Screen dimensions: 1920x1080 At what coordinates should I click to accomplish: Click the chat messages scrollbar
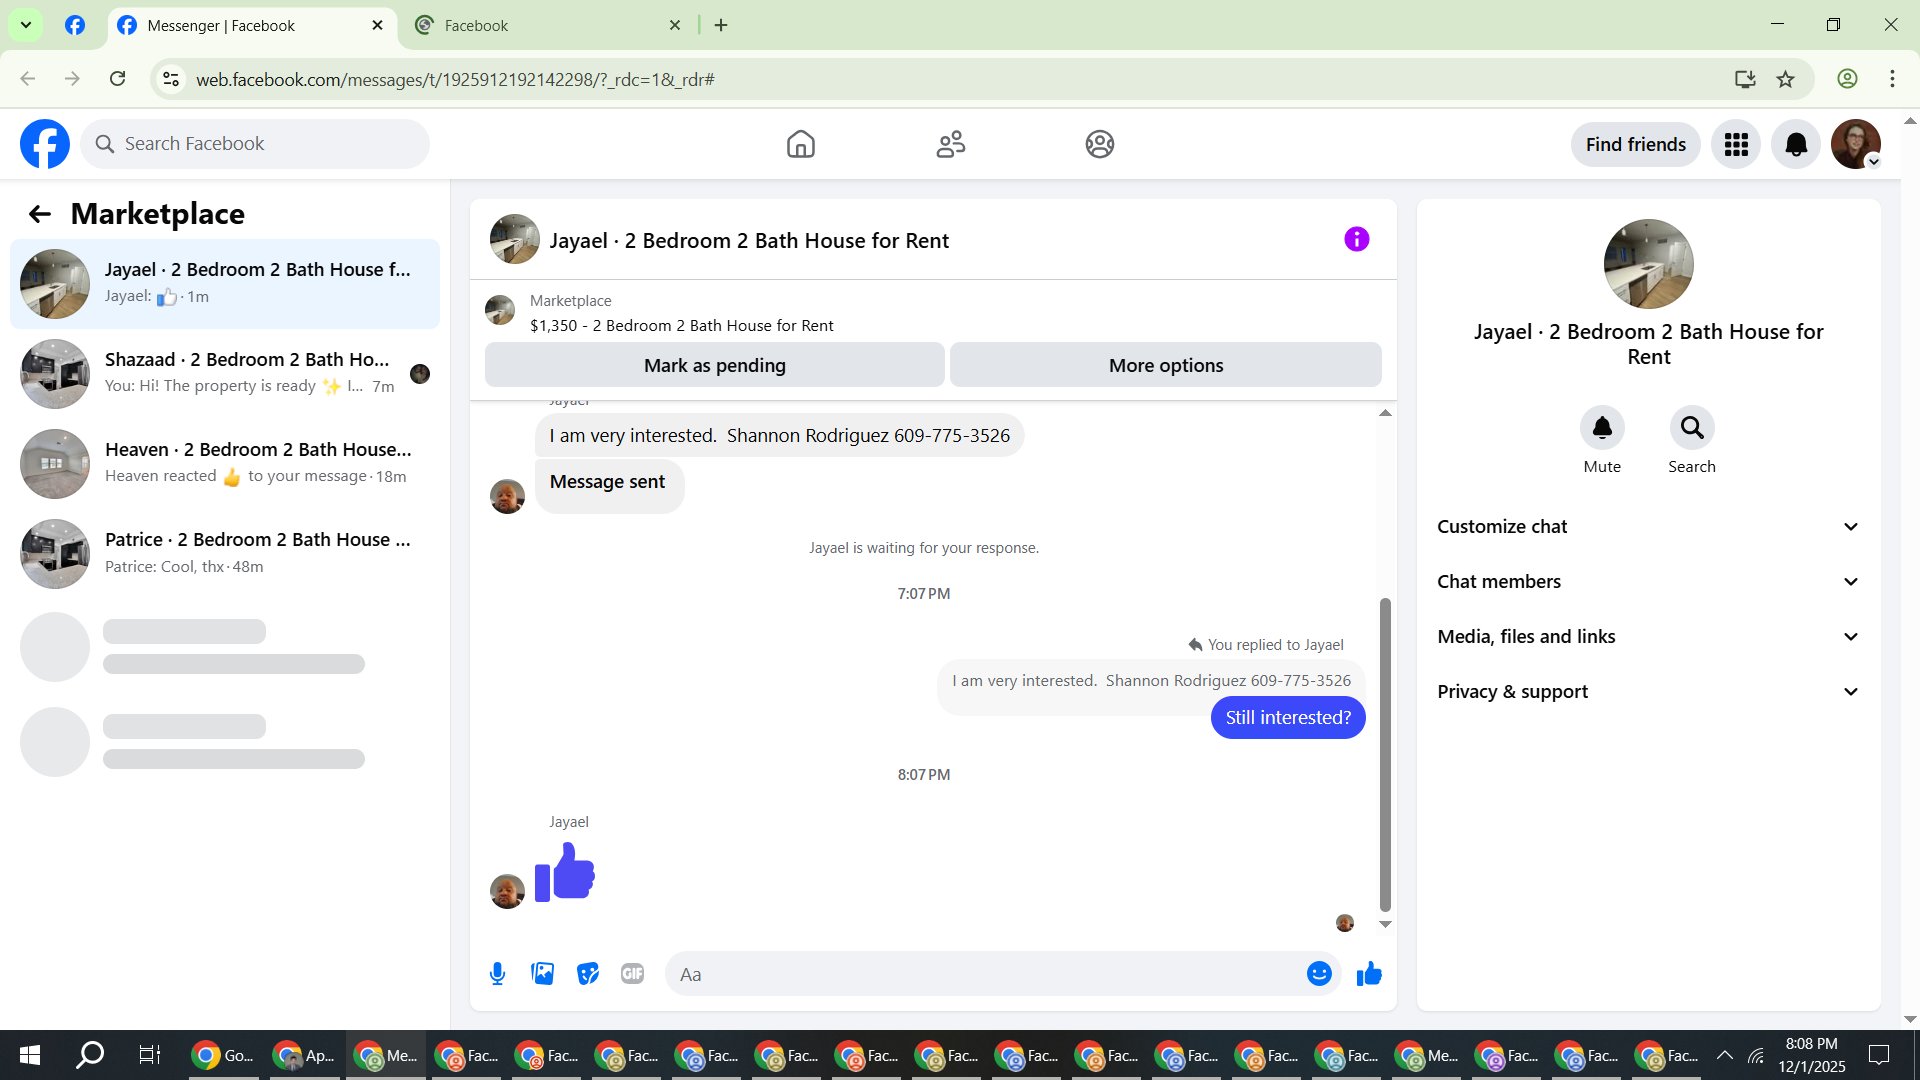[1385, 755]
